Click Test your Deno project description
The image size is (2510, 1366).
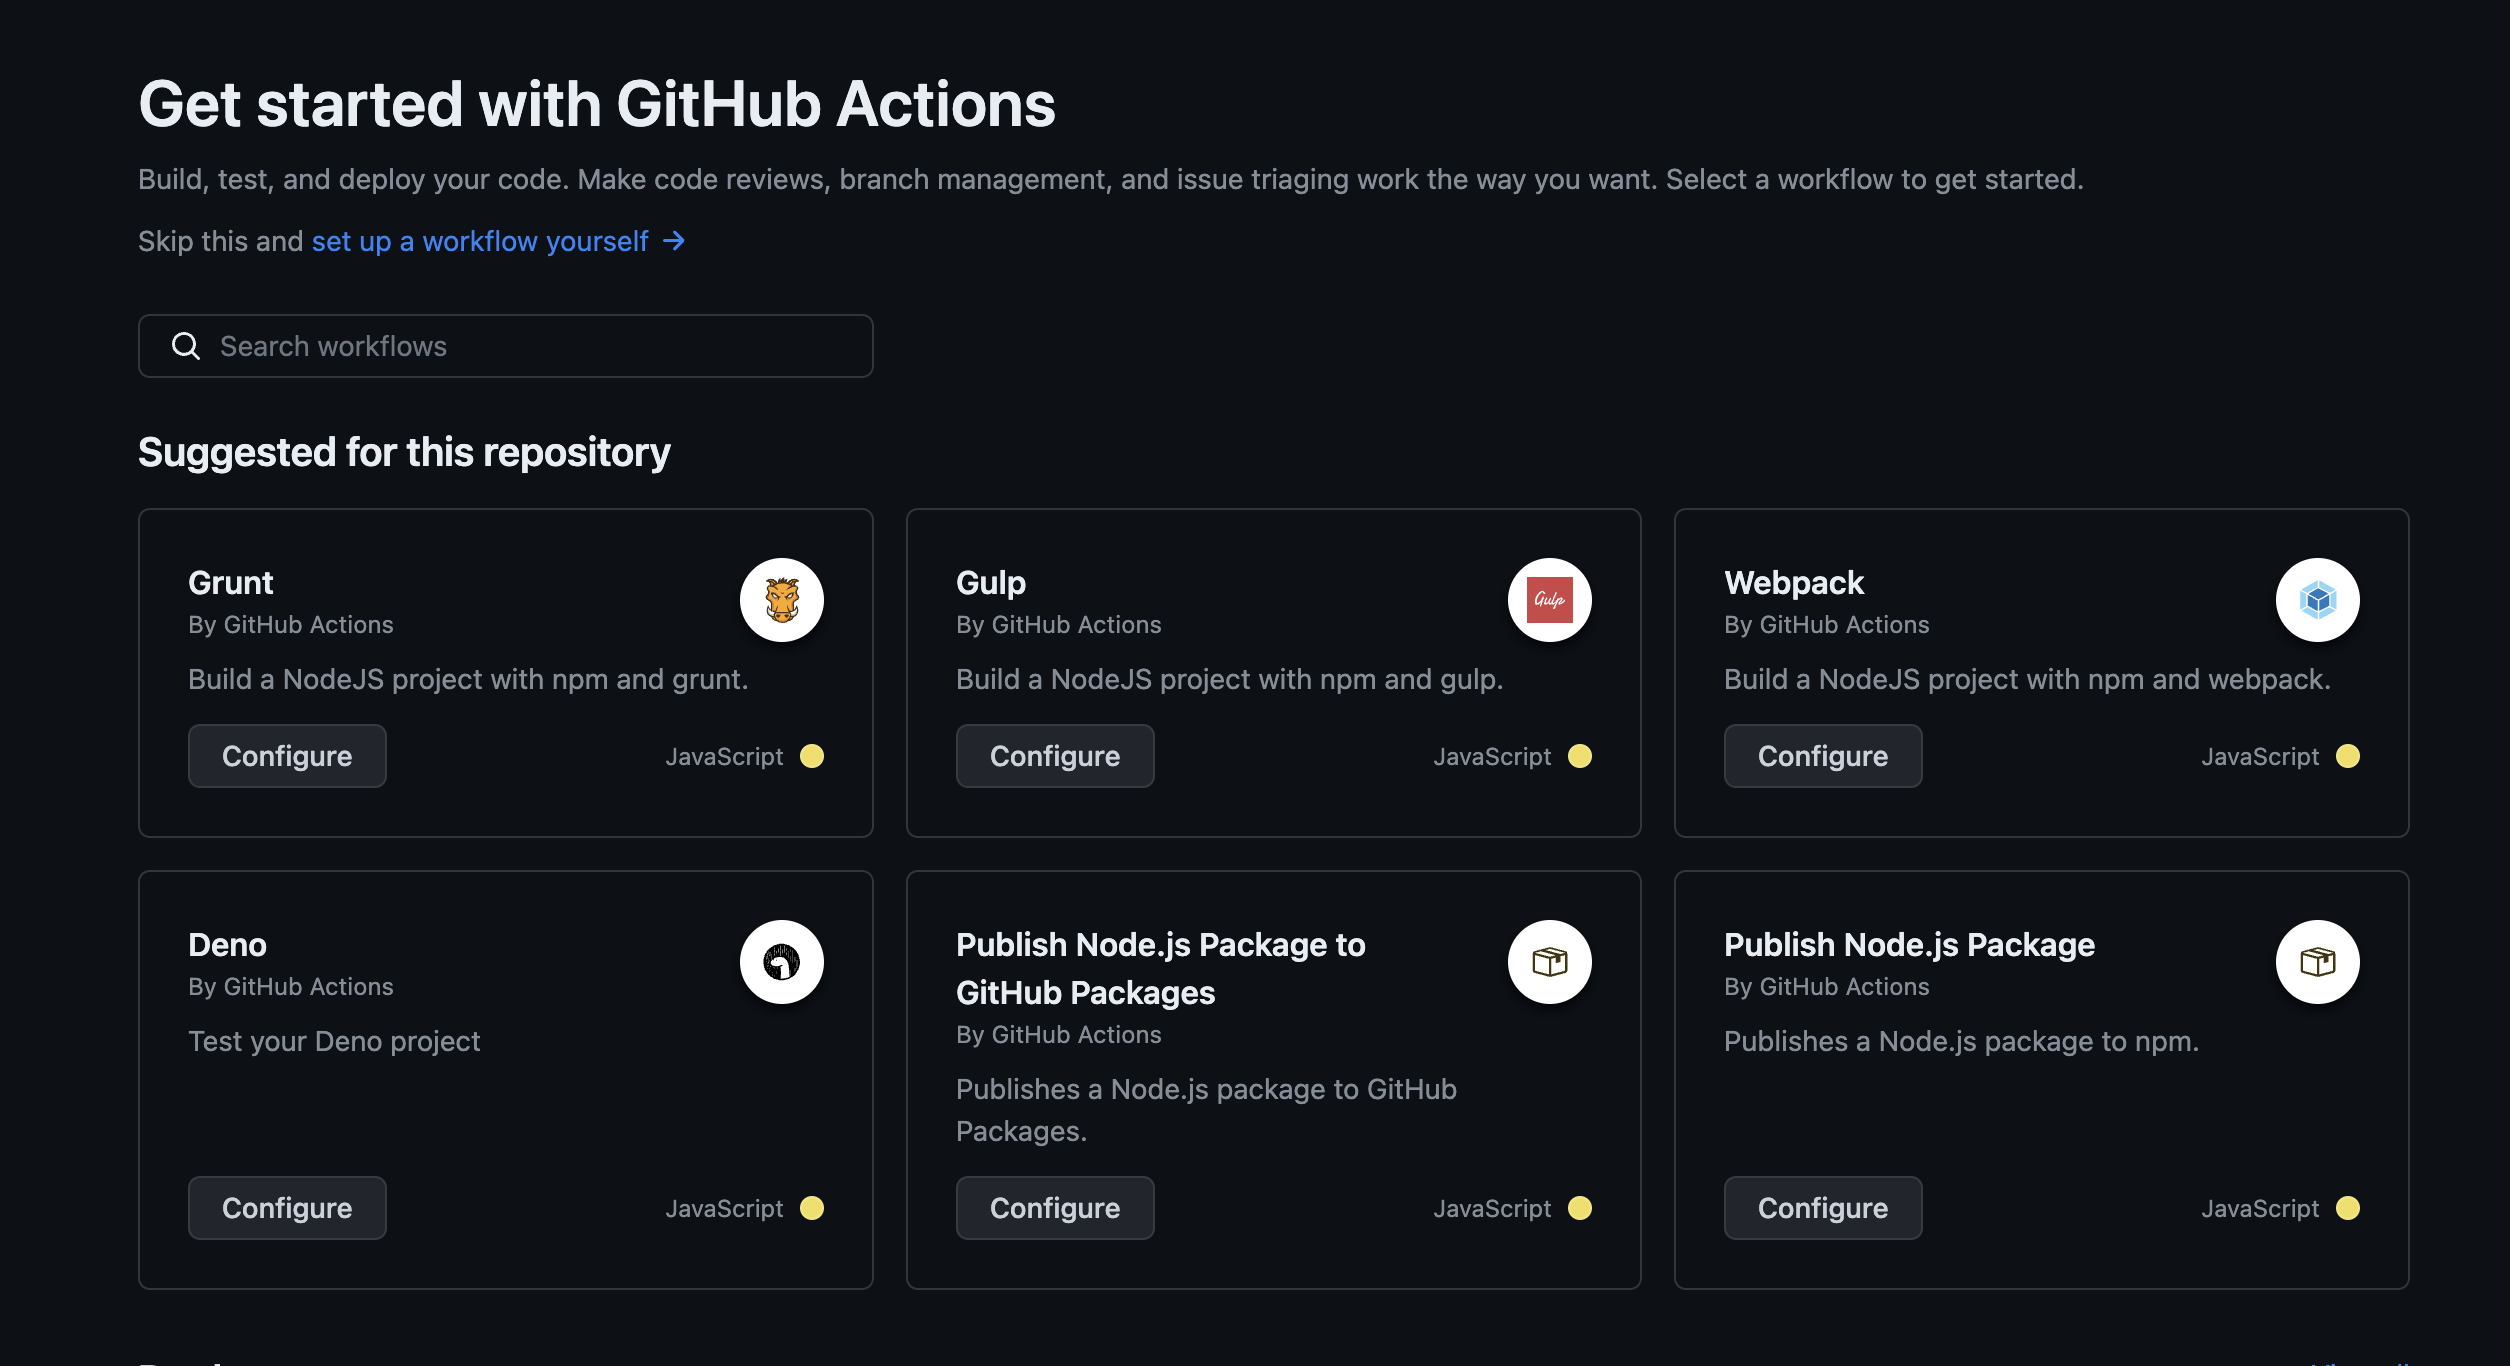[334, 1041]
